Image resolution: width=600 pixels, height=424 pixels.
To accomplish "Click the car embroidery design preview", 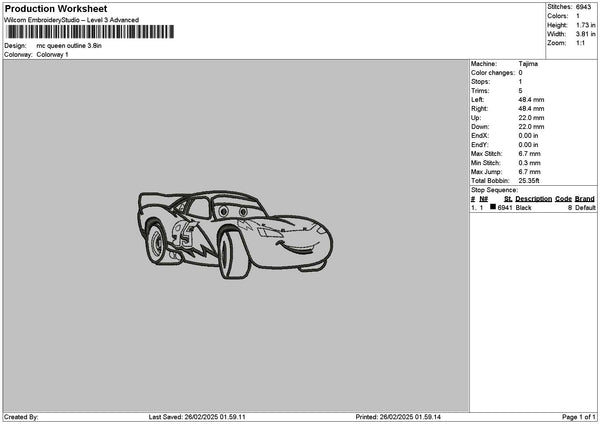I will coord(235,235).
